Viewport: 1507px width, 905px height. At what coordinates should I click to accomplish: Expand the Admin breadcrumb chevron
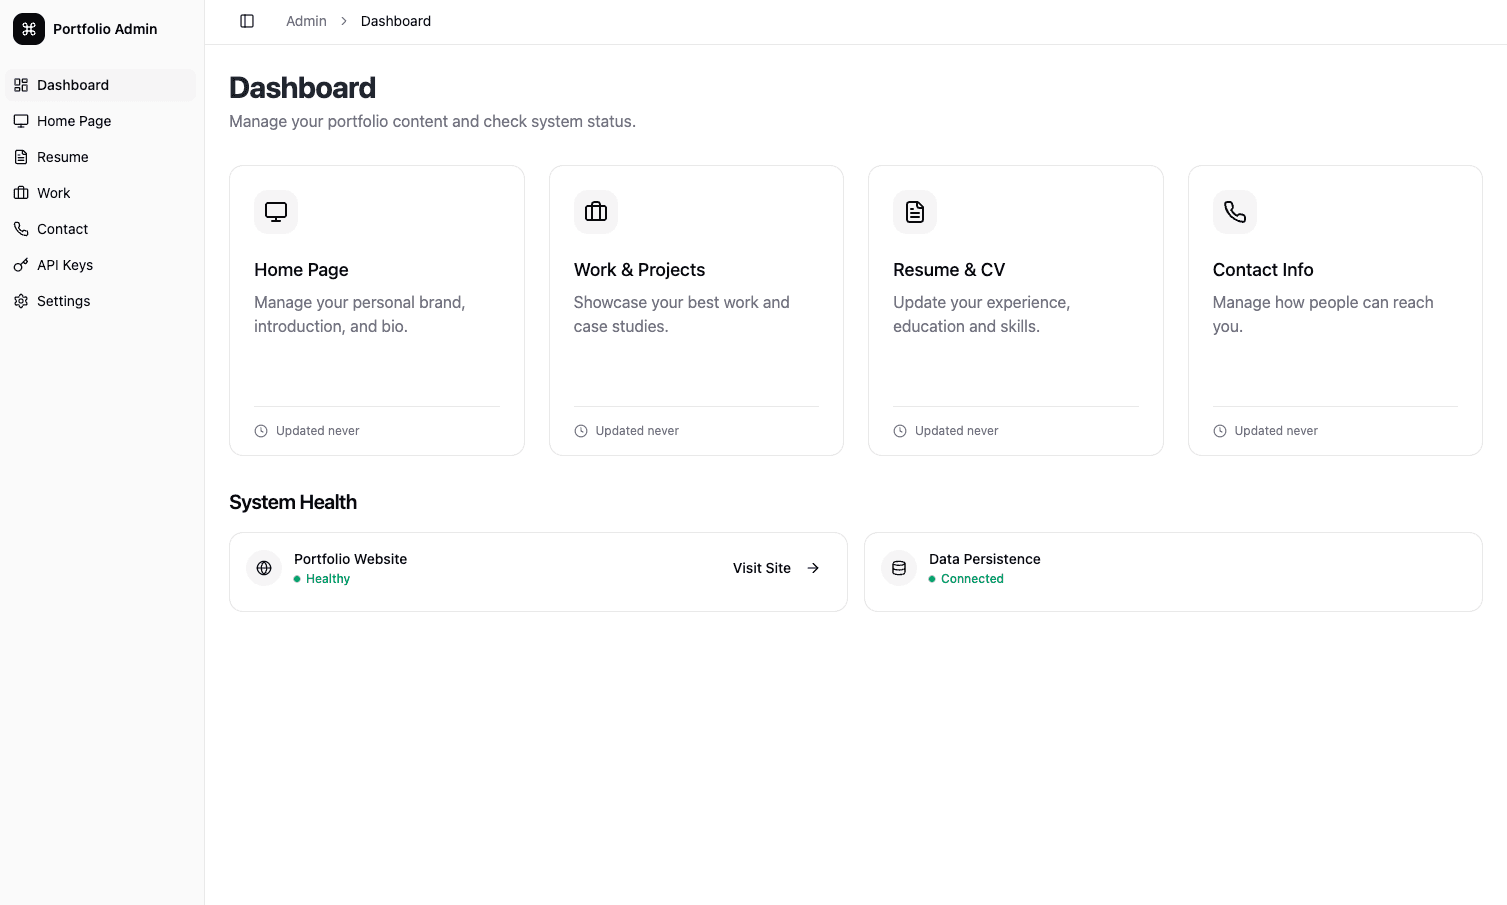coord(343,20)
